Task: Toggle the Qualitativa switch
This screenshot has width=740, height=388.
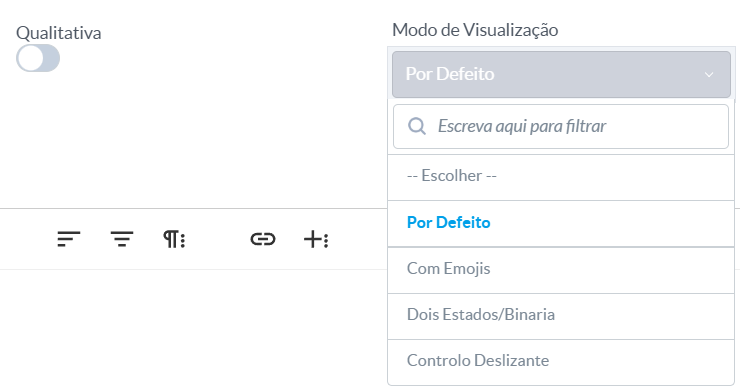Action: pyautogui.click(x=38, y=58)
